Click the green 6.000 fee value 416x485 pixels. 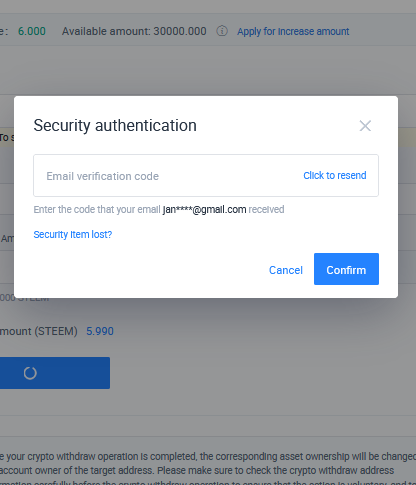click(32, 31)
